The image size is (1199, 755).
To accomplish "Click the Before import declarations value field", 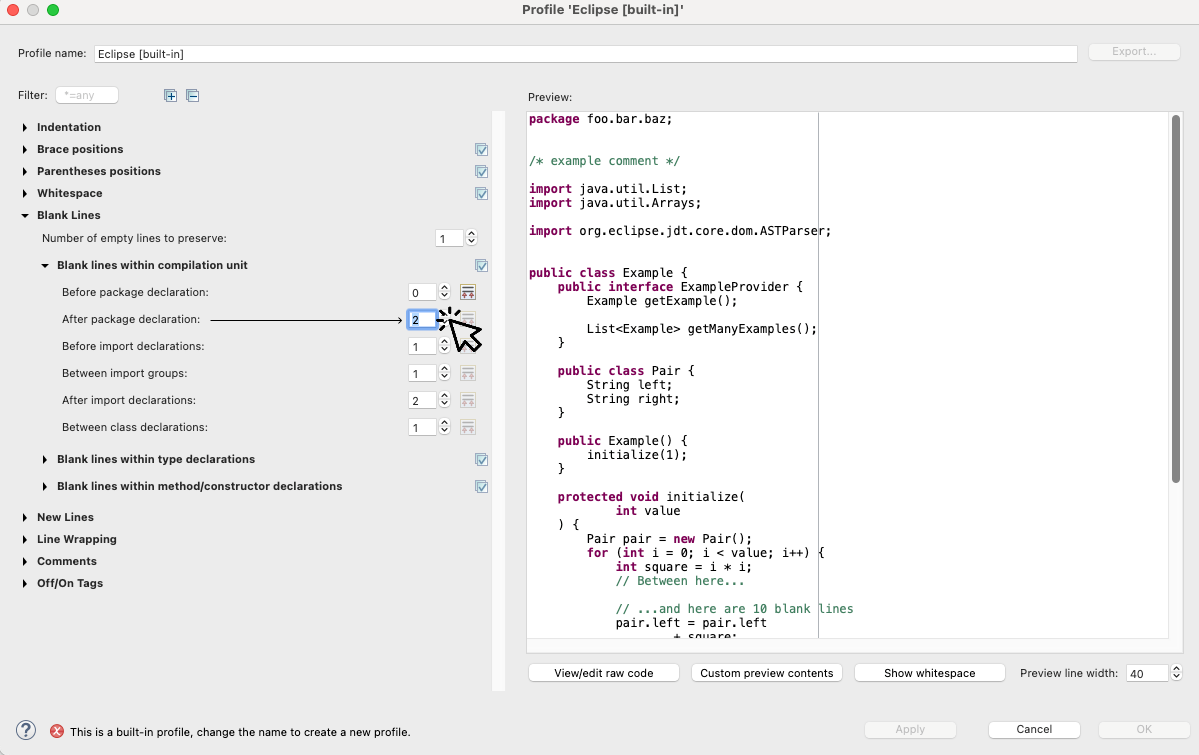I will pyautogui.click(x=422, y=347).
